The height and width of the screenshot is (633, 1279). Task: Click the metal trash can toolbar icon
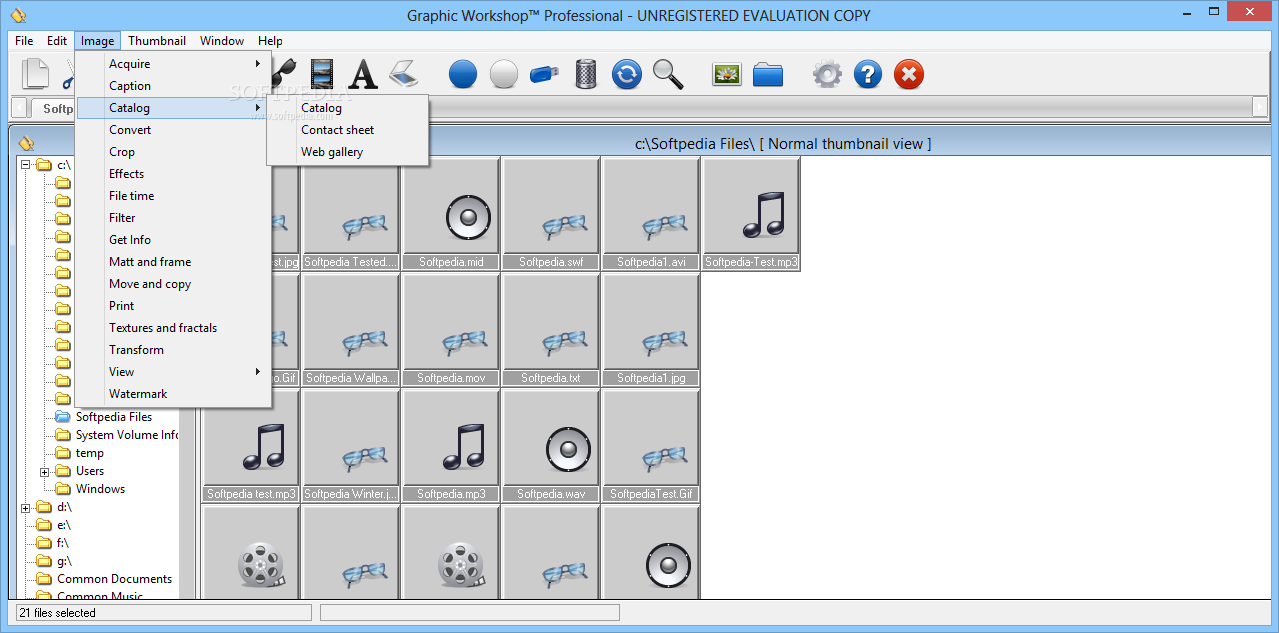(586, 74)
